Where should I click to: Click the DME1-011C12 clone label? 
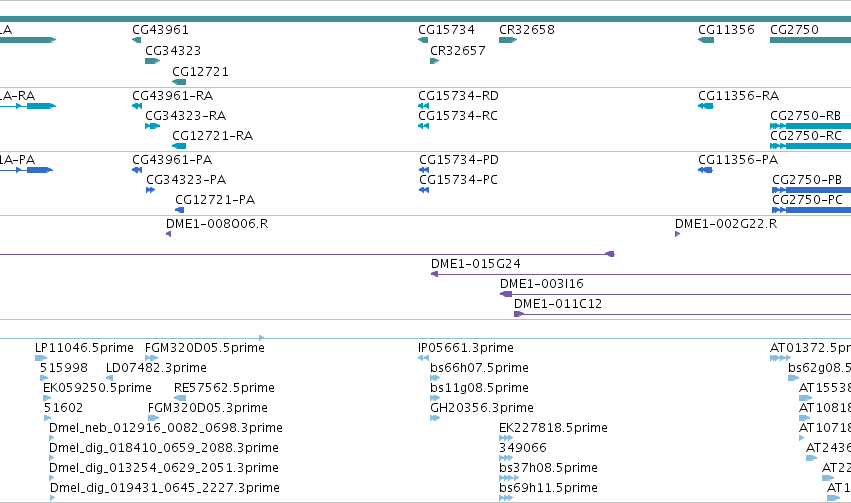pos(558,304)
